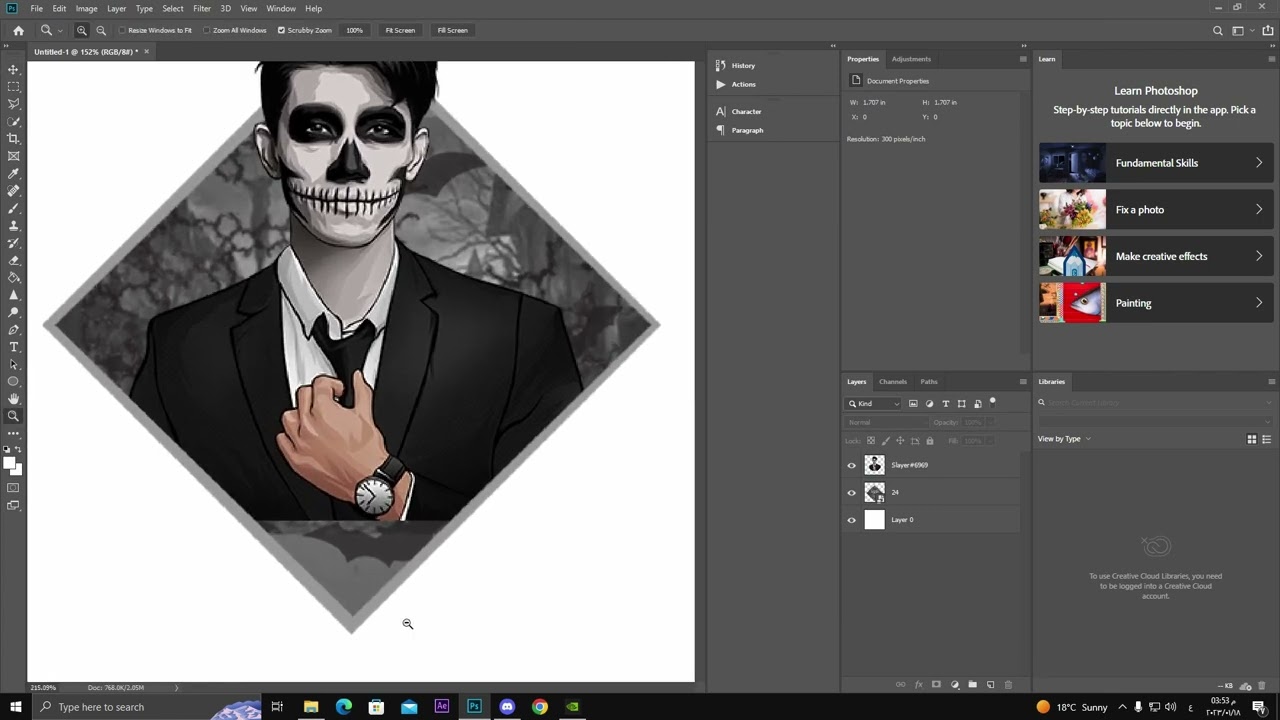1280x720 pixels.
Task: Open the Image menu
Action: [87, 8]
